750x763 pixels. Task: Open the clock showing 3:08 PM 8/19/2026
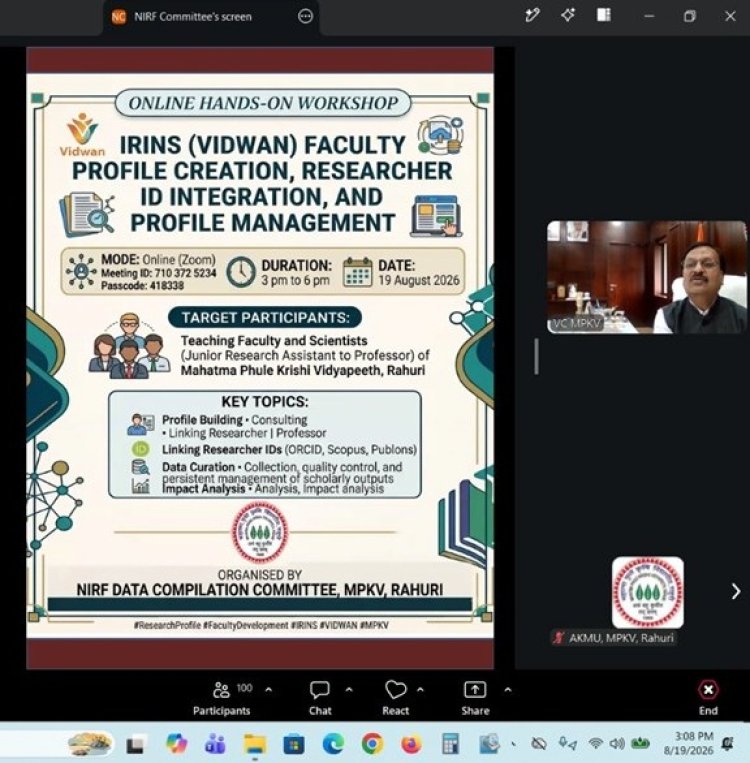689,743
